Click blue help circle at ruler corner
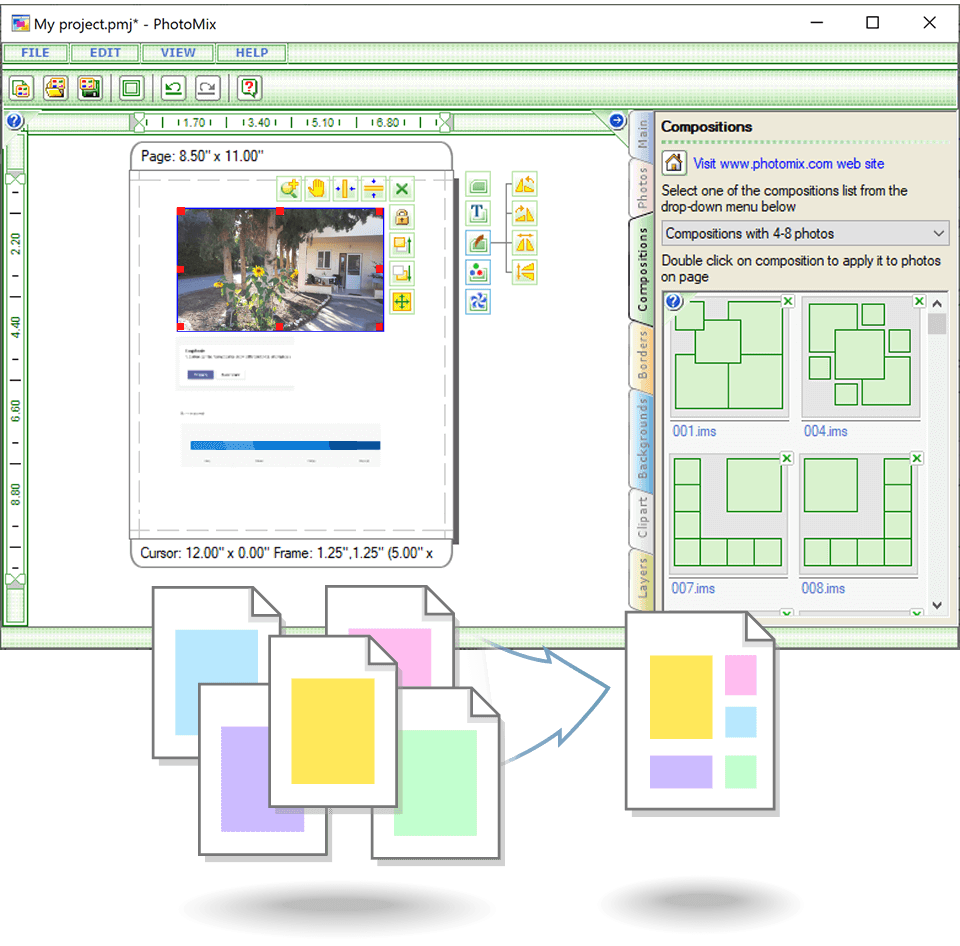Viewport: 960px width, 946px height. coord(15,121)
